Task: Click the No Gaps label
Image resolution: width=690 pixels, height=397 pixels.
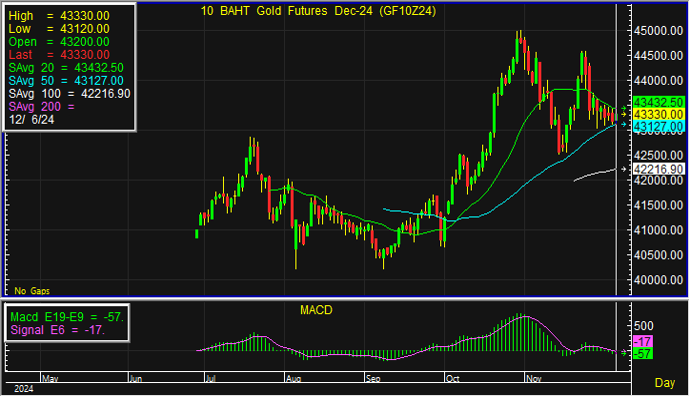Action: coord(32,291)
